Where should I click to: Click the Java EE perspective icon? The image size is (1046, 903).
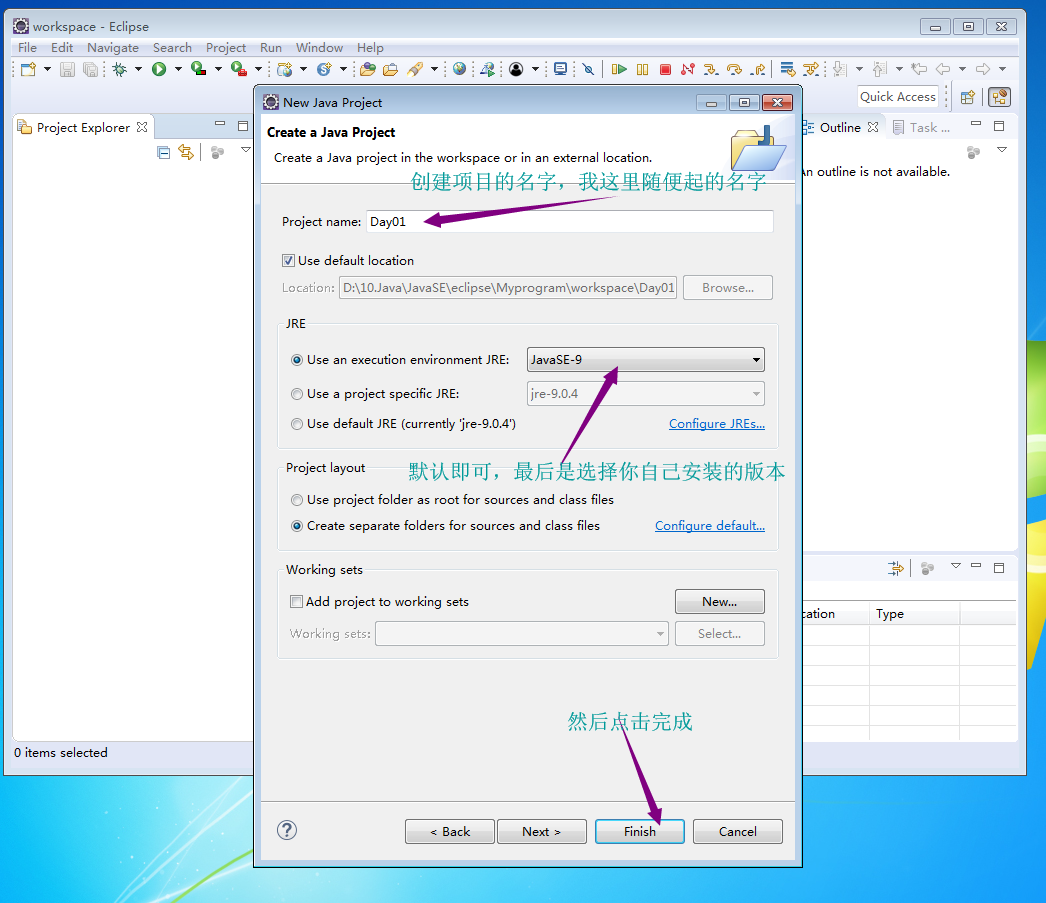[999, 97]
